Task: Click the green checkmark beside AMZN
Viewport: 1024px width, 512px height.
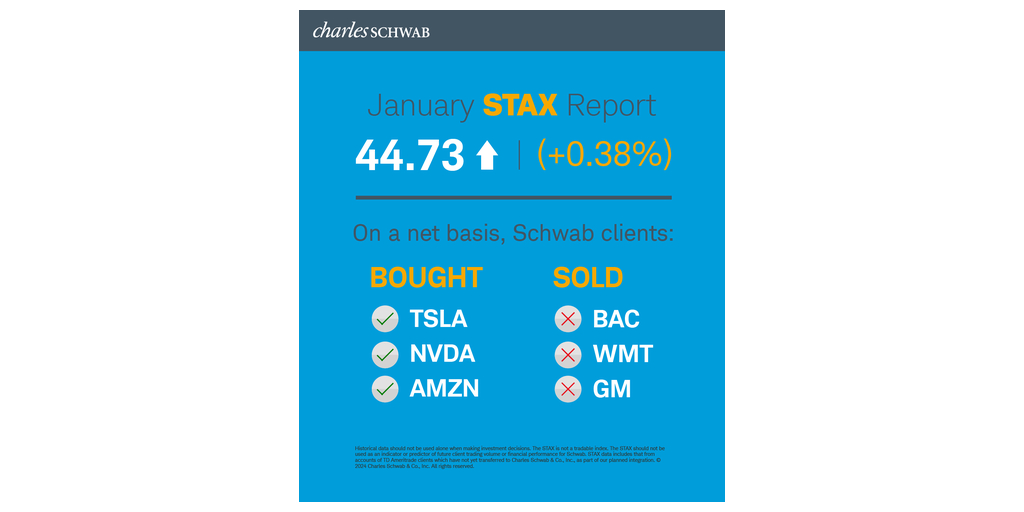Action: click(385, 389)
